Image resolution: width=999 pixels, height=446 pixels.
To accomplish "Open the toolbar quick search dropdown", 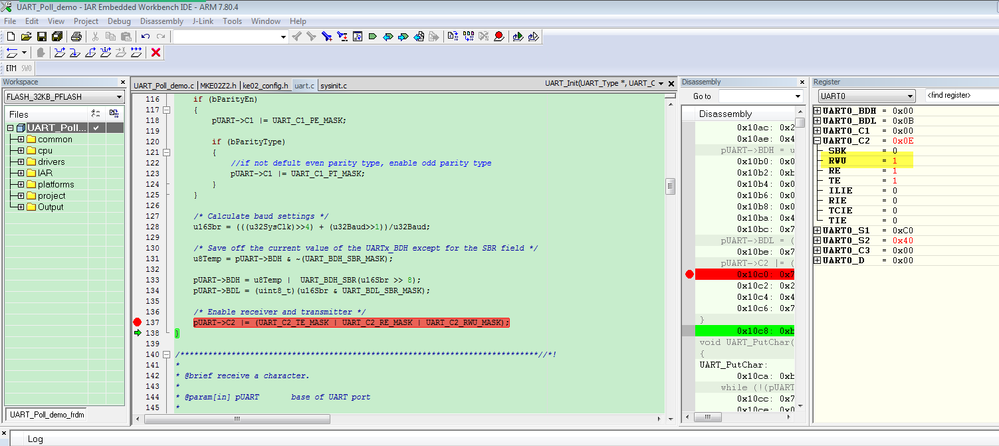I will click(x=284, y=37).
